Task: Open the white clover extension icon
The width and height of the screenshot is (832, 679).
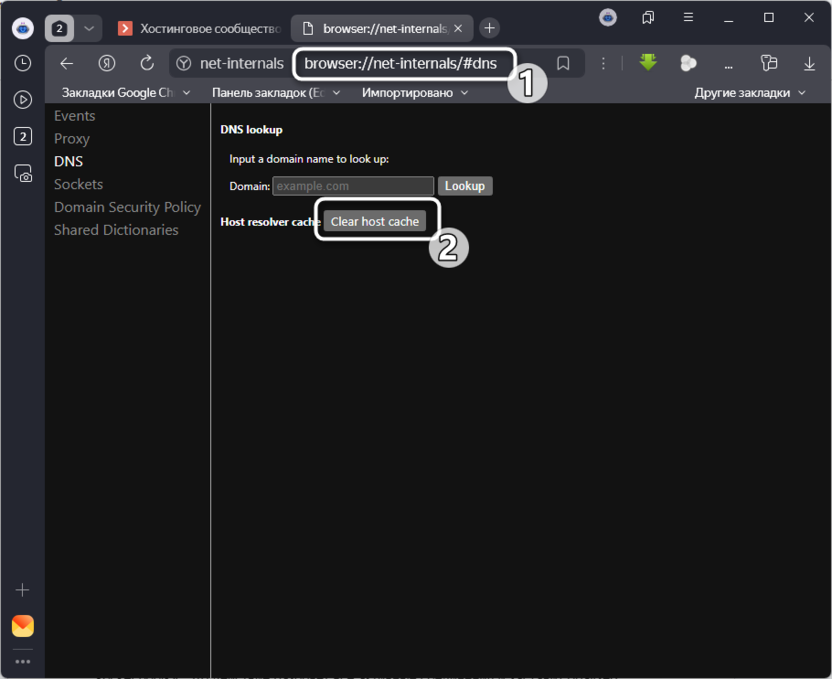Action: point(688,64)
